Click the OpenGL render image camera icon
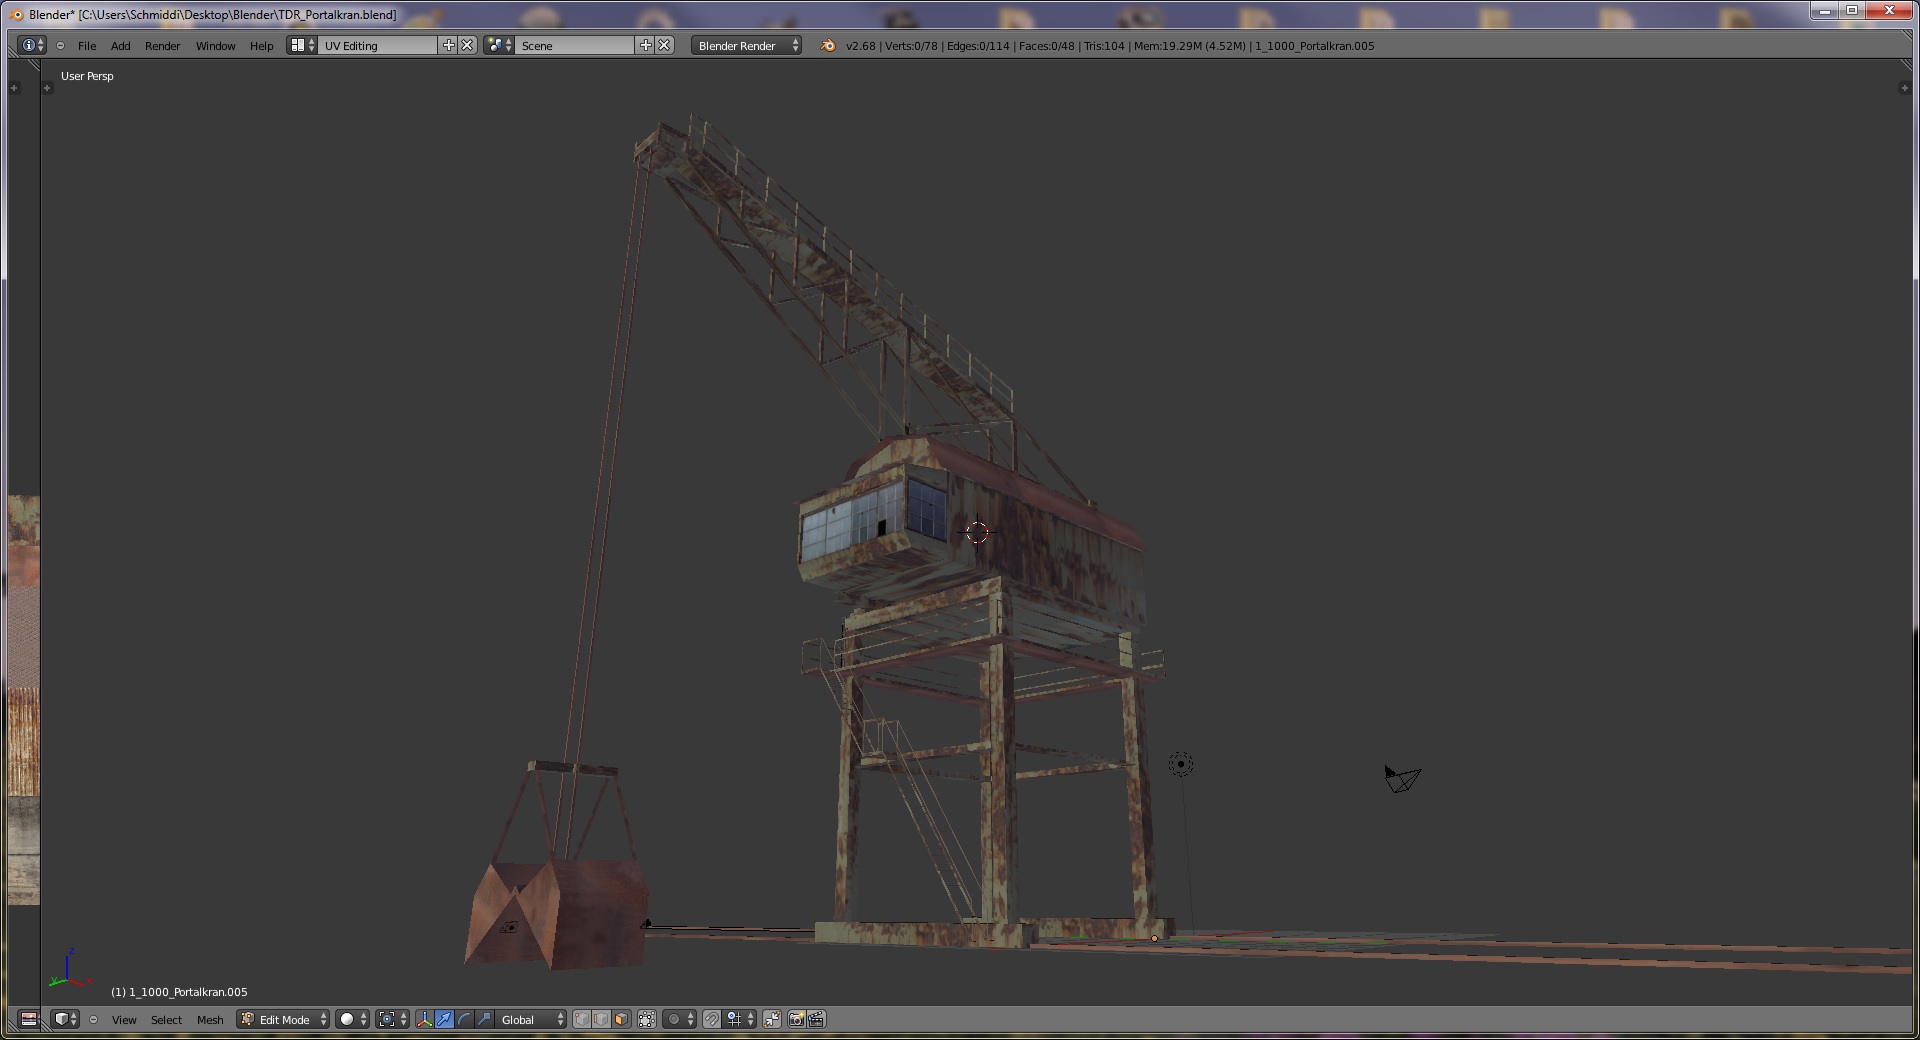Screen dimensions: 1920x1040 pos(796,1019)
